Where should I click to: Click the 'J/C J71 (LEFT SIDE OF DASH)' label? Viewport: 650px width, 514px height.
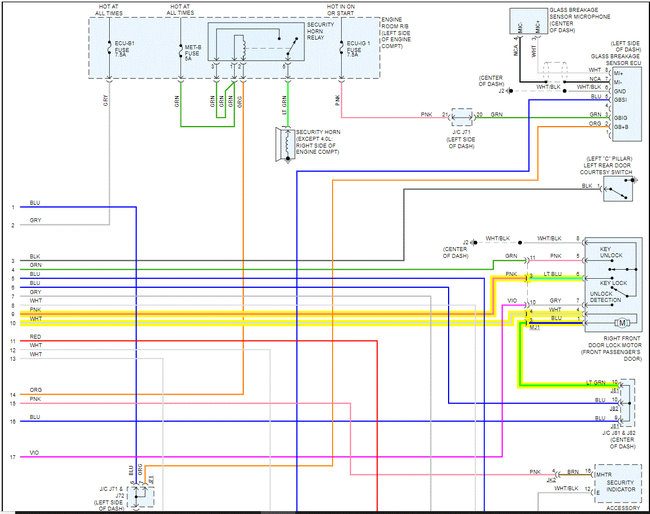click(461, 139)
